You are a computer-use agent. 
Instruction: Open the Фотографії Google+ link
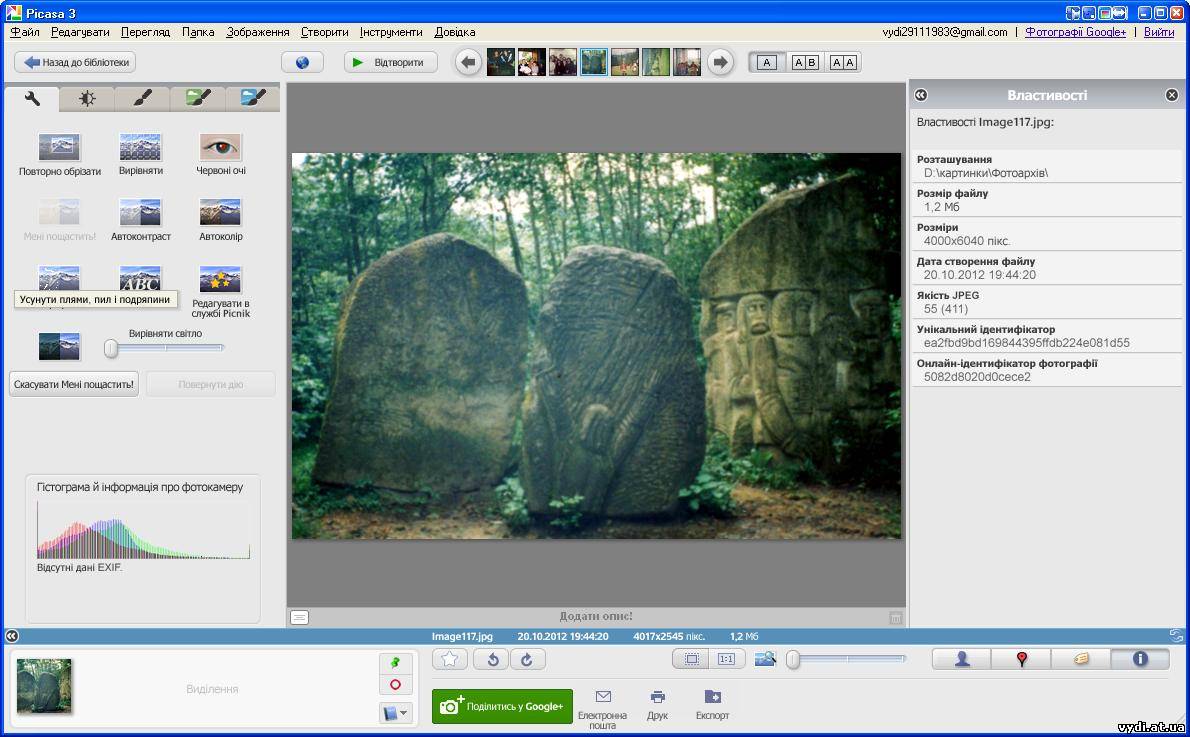[1075, 32]
